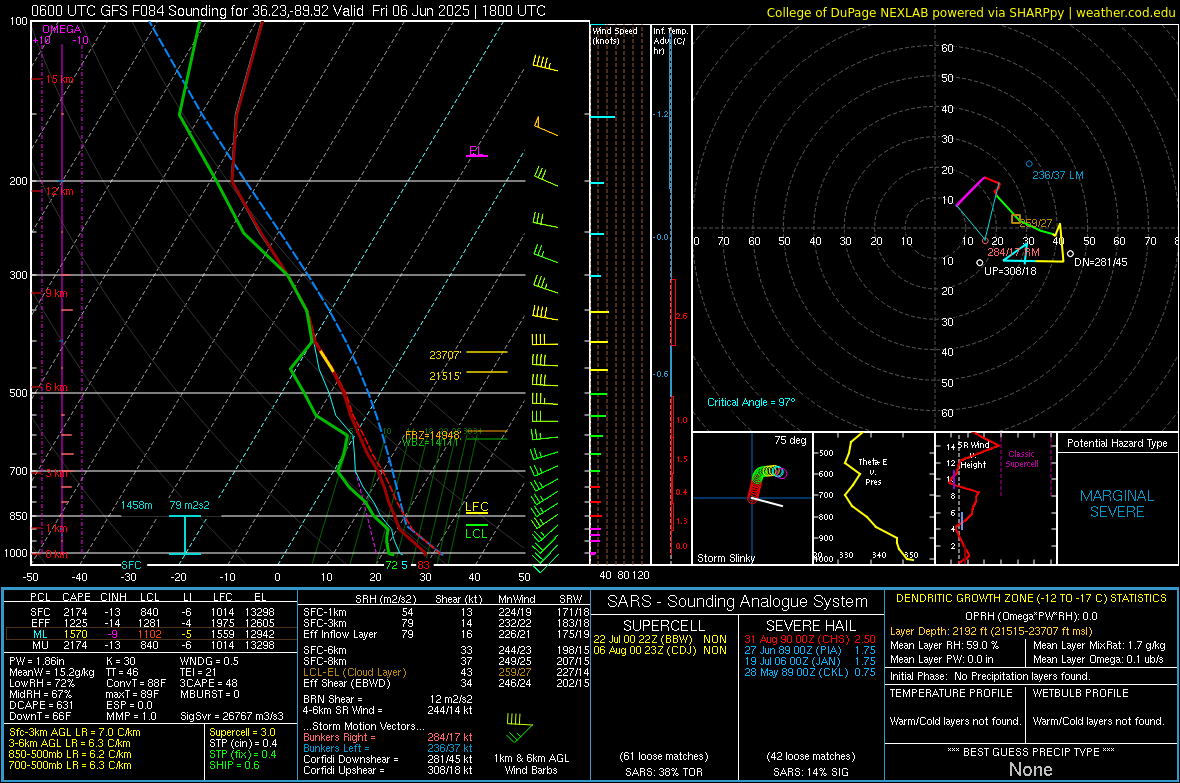Click the PW = 1.86in value
Viewport: 1180px width, 783px height.
point(40,661)
